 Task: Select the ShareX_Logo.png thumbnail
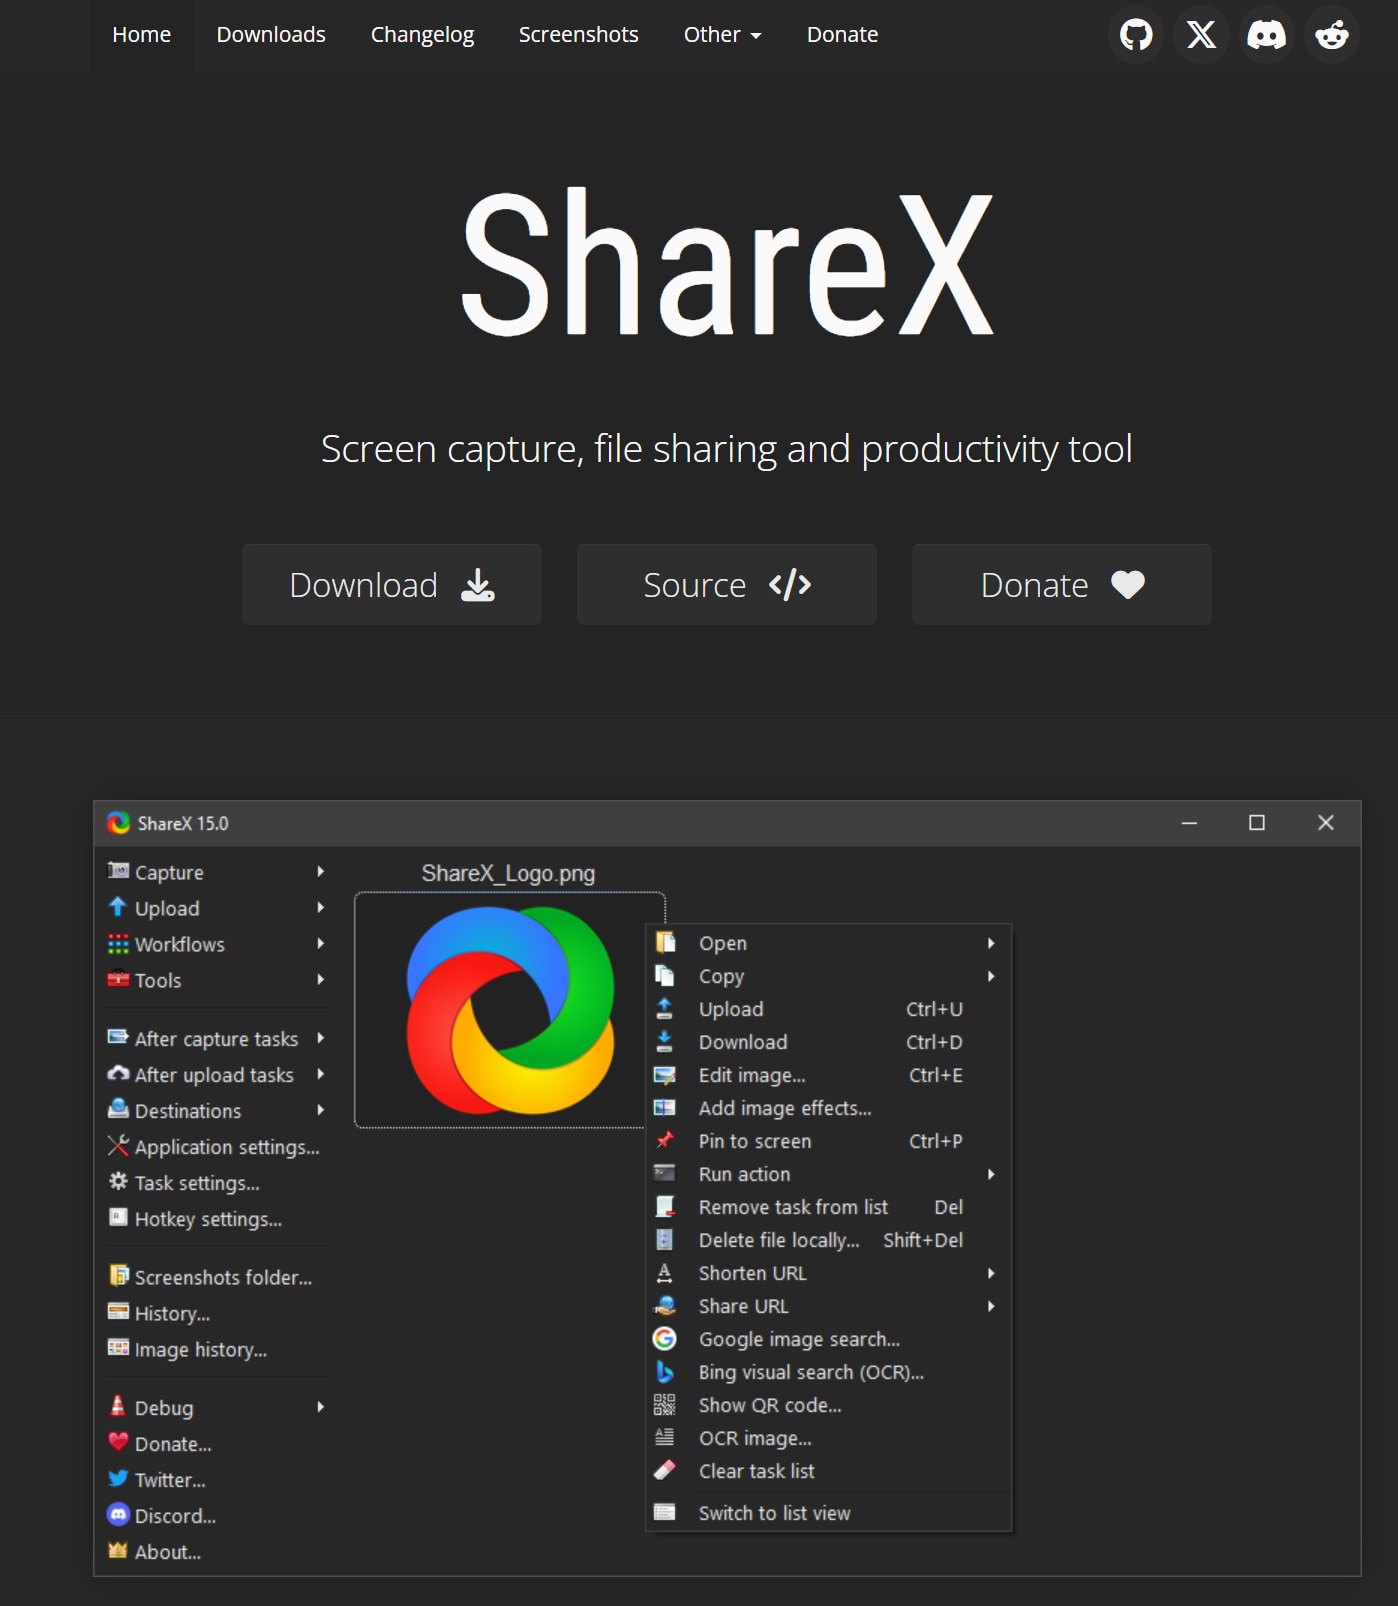click(509, 1010)
